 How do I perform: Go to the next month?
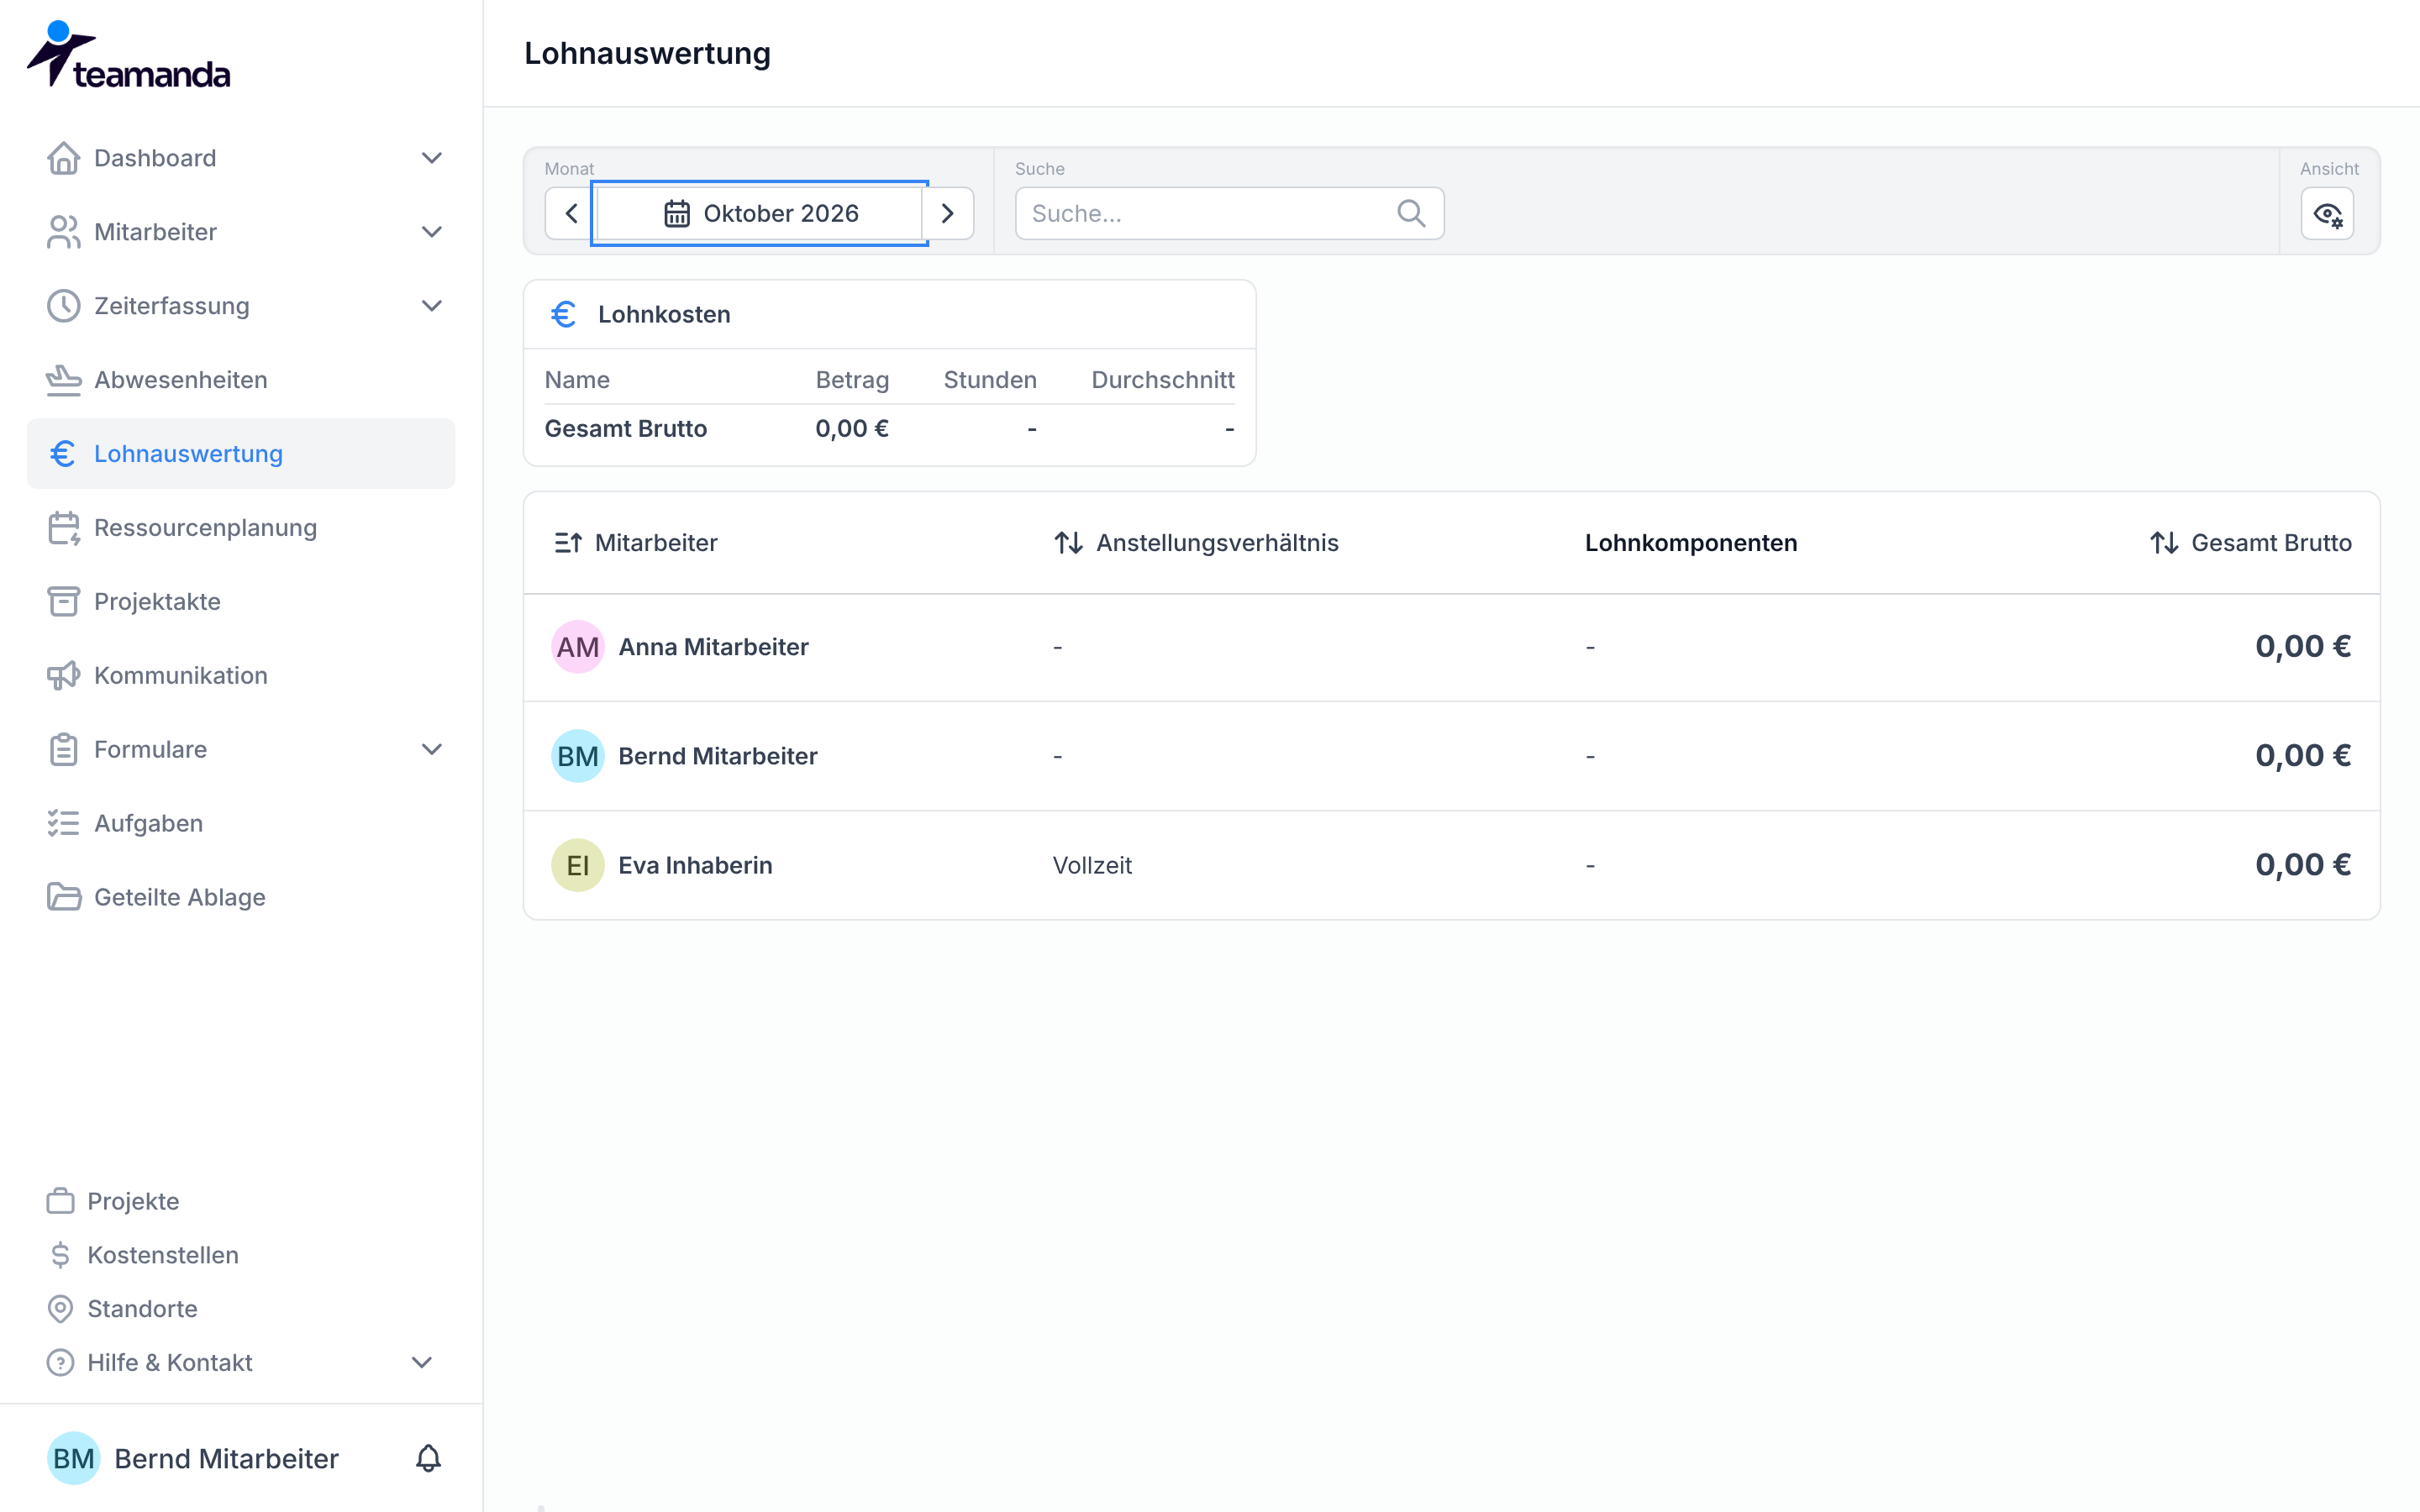pos(947,213)
